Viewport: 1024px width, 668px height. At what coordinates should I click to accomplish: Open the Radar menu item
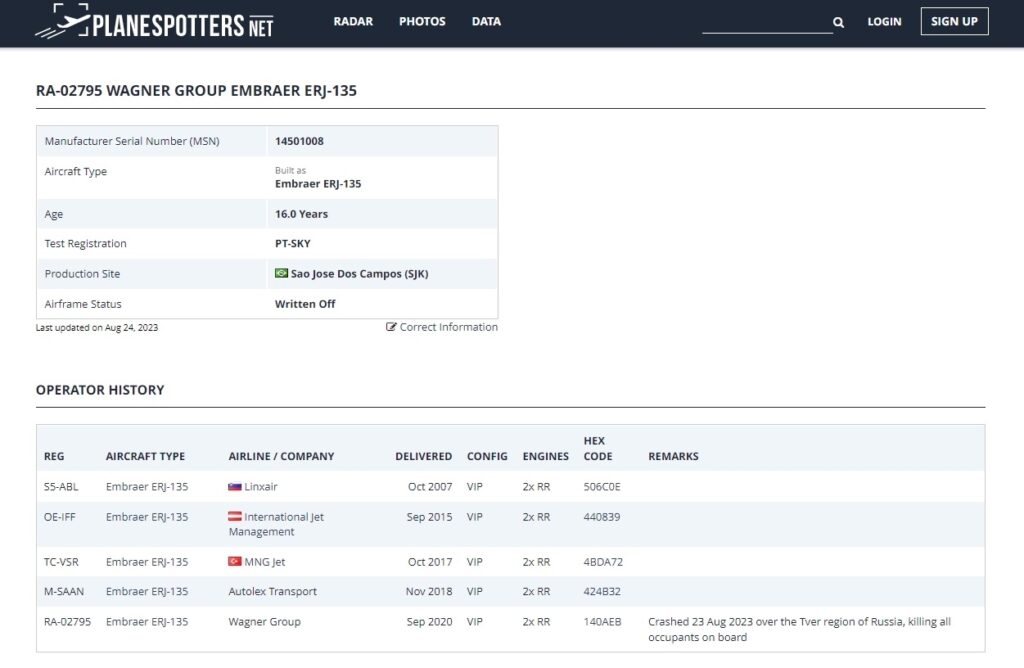(x=353, y=21)
